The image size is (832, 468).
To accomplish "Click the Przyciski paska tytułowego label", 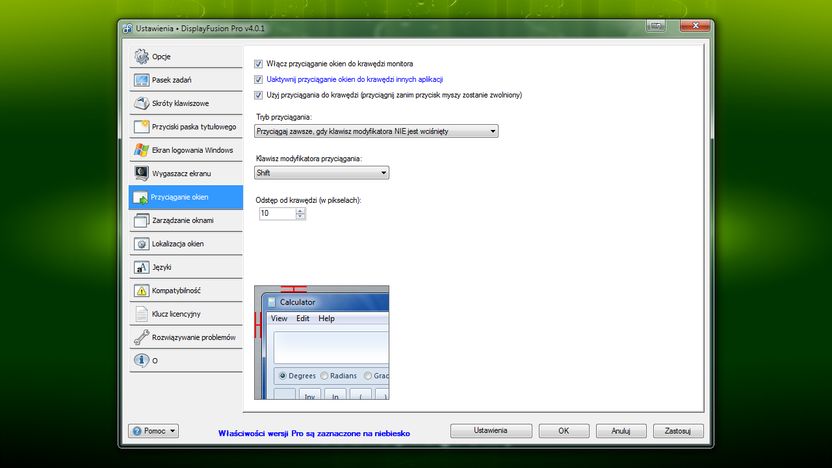I will coord(194,127).
